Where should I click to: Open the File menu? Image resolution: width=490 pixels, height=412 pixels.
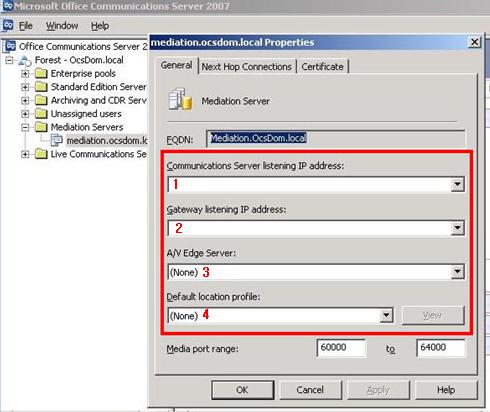26,26
